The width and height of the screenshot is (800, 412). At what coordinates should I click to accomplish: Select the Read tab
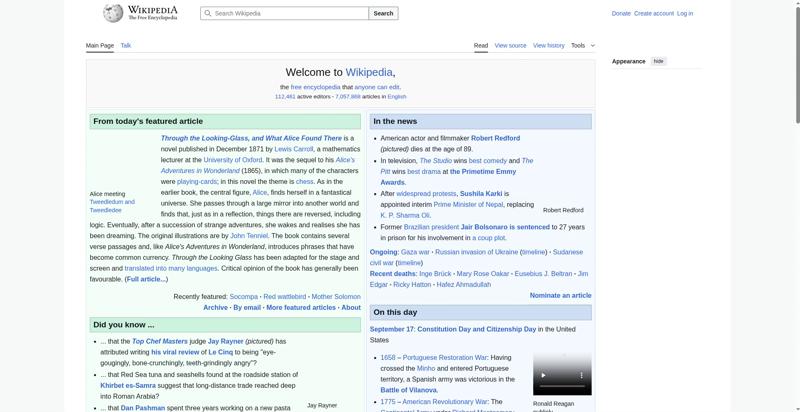pyautogui.click(x=481, y=45)
